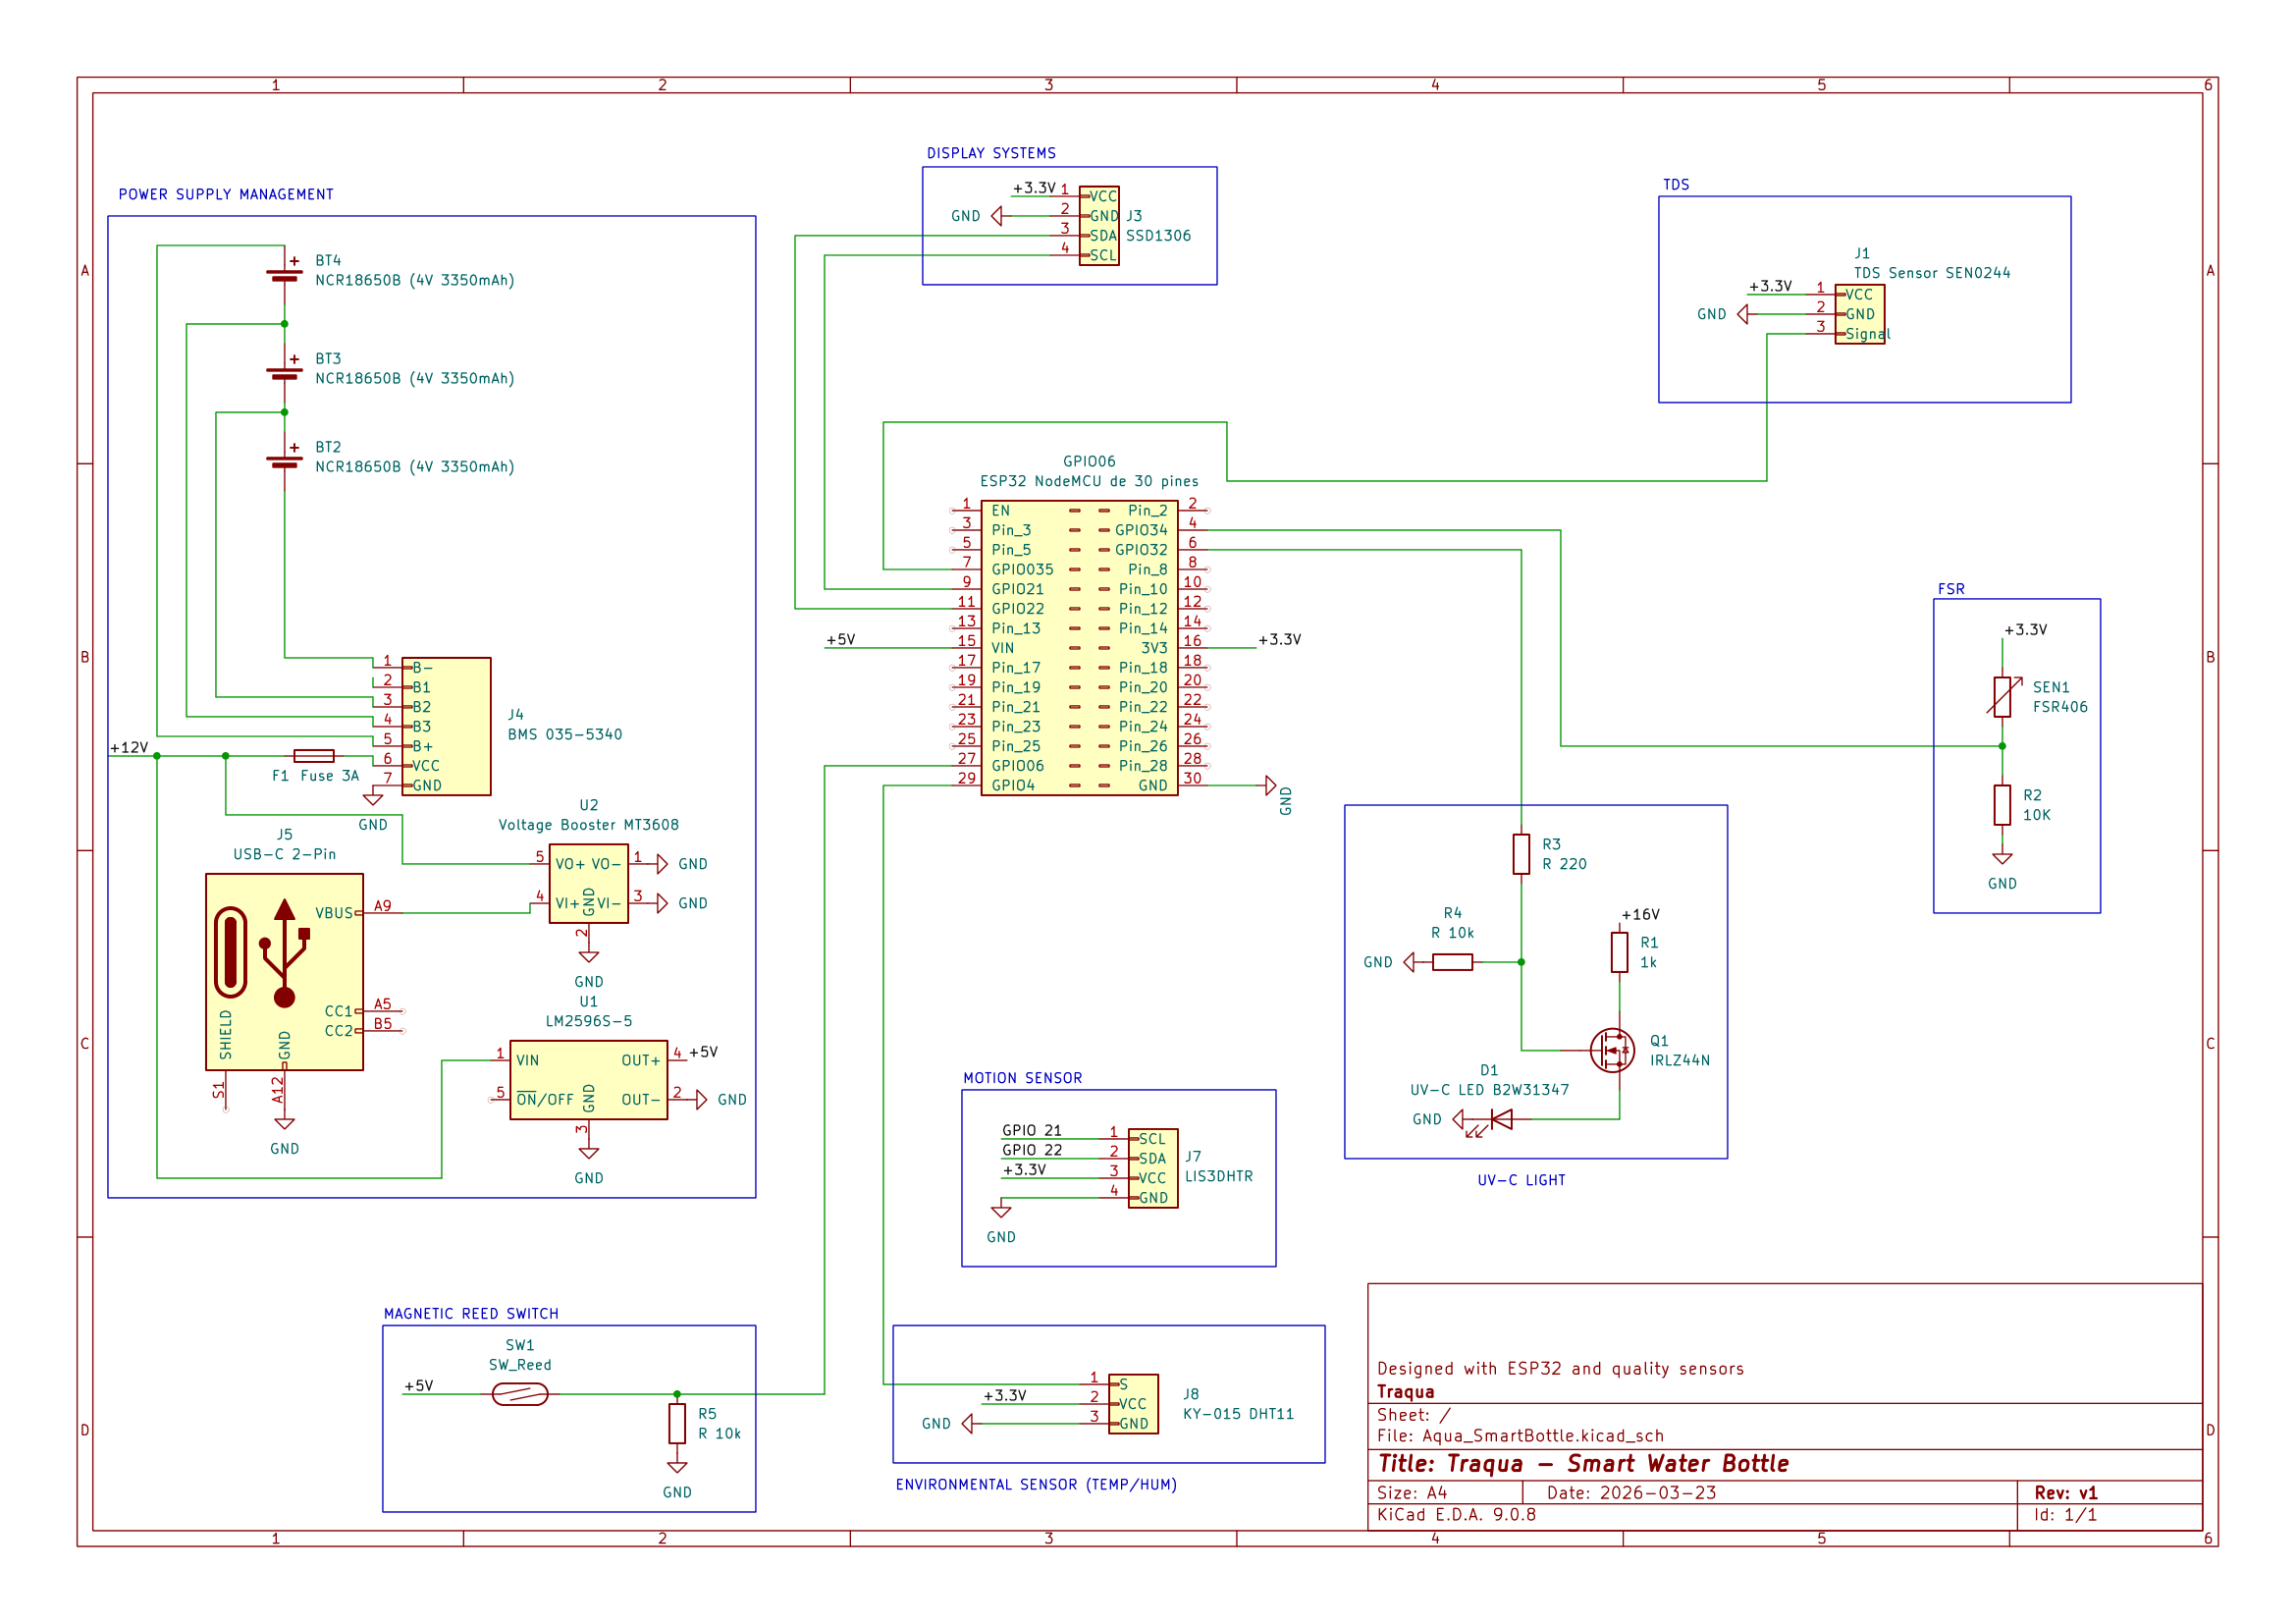
Task: Click the LM2596S-5 regulator U1 body
Action: (x=588, y=1079)
